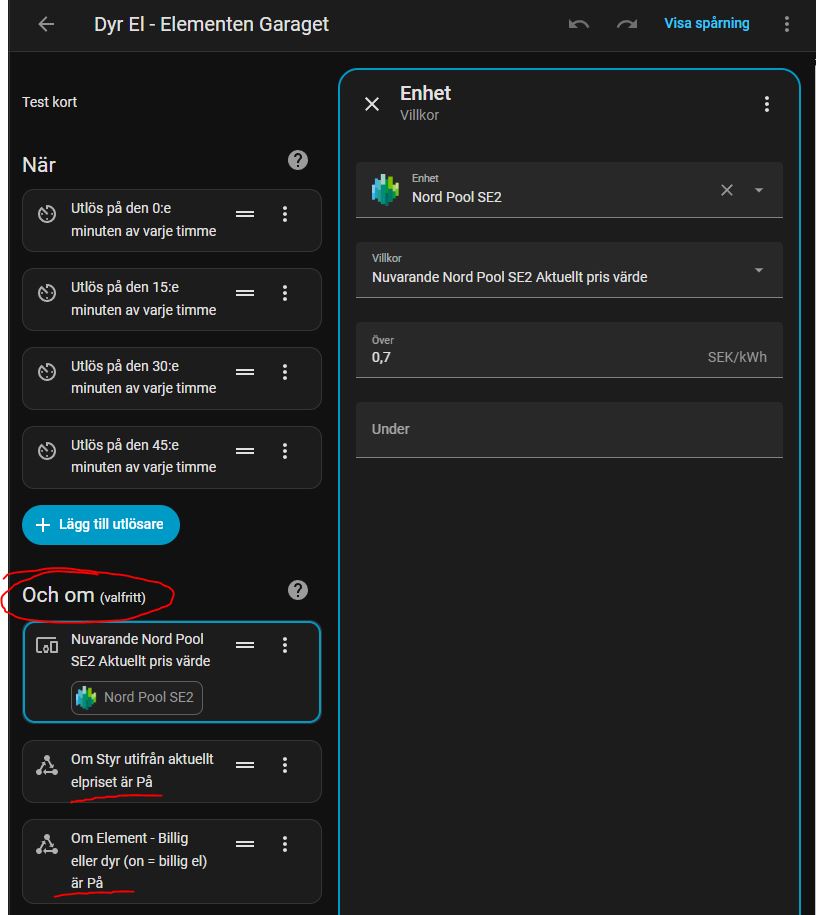Click the redo icon in header

(x=627, y=24)
